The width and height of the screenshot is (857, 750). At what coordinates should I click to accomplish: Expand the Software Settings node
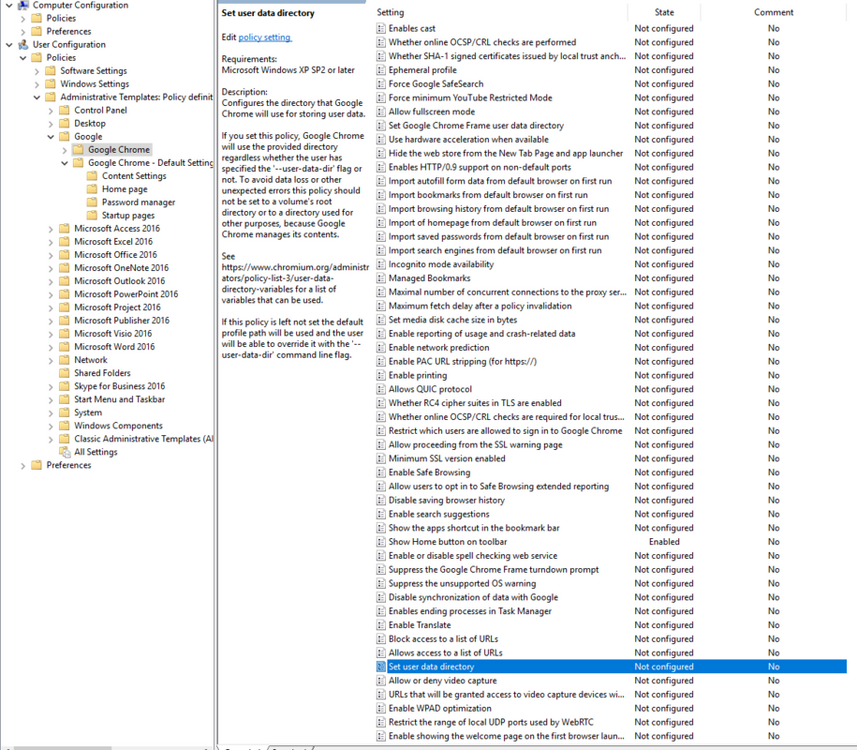(37, 71)
